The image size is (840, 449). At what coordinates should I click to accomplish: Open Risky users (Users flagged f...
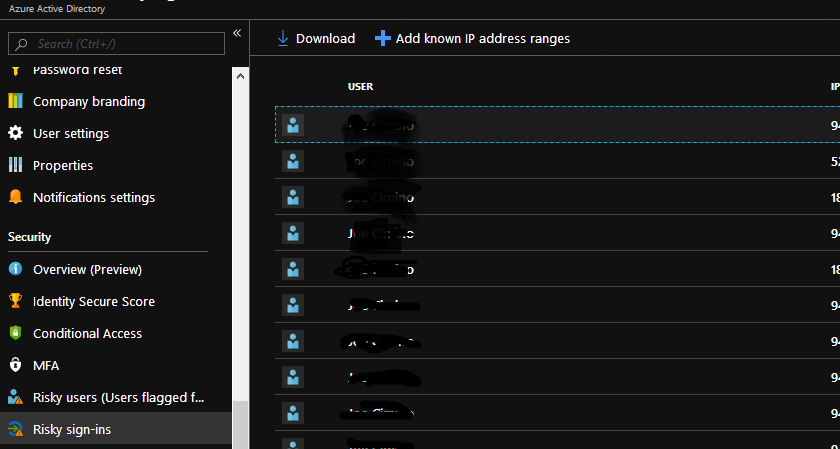119,398
